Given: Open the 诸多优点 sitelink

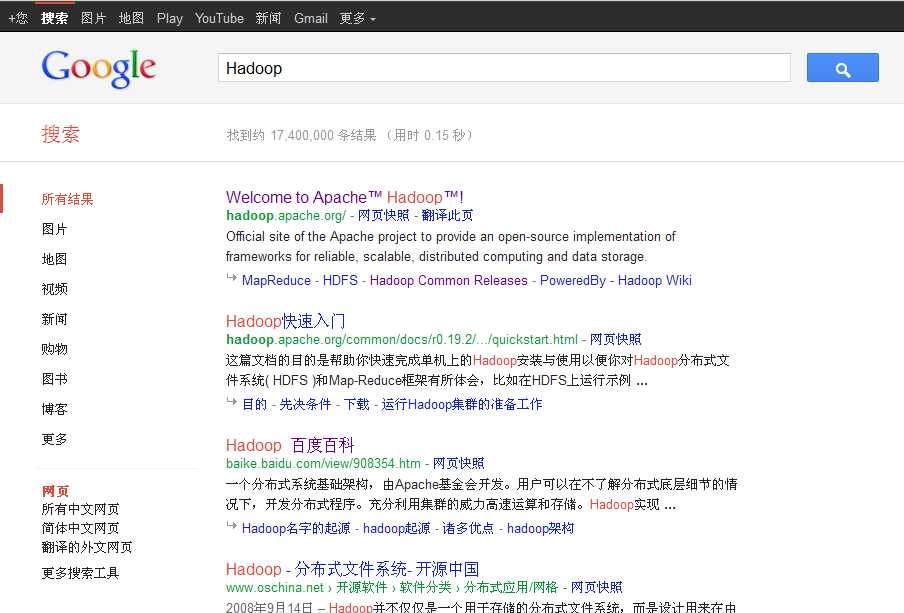Looking at the screenshot, I should pyautogui.click(x=468, y=528).
